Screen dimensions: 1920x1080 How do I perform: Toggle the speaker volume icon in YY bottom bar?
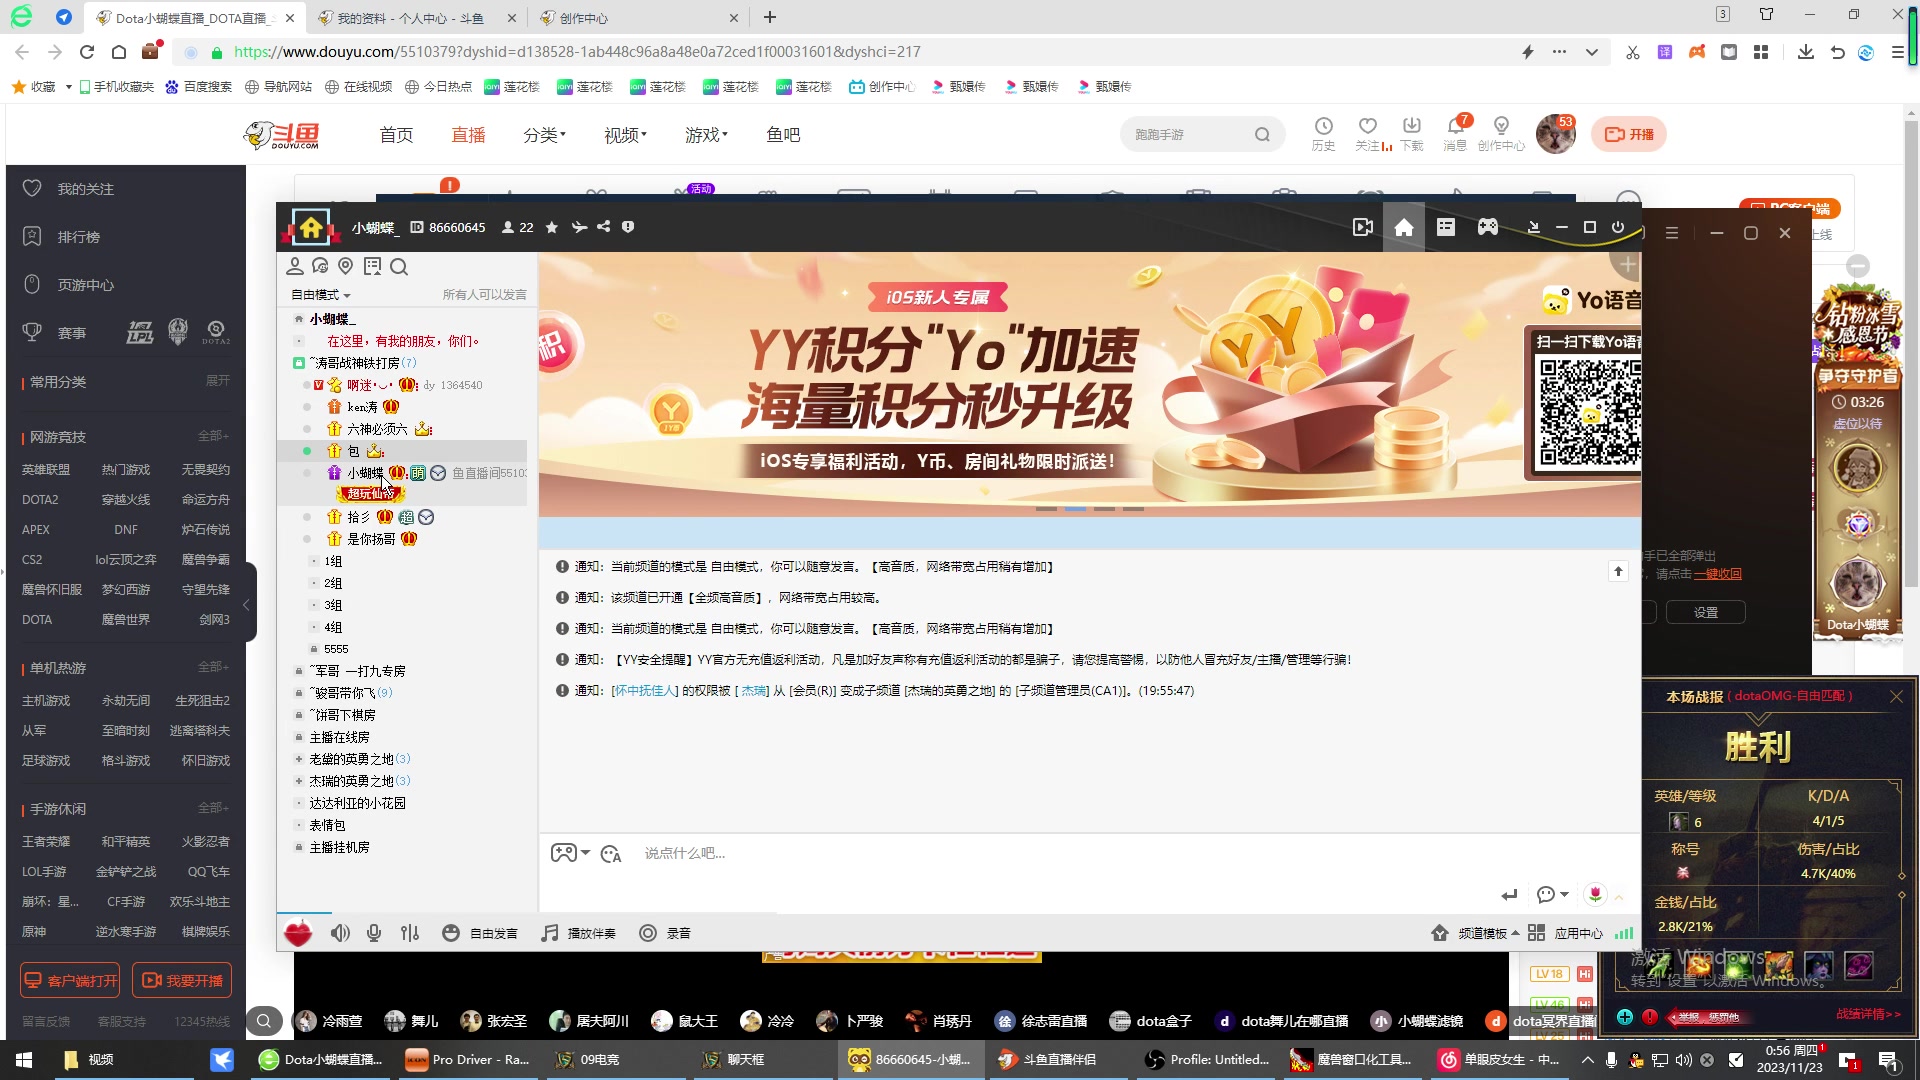(x=340, y=933)
